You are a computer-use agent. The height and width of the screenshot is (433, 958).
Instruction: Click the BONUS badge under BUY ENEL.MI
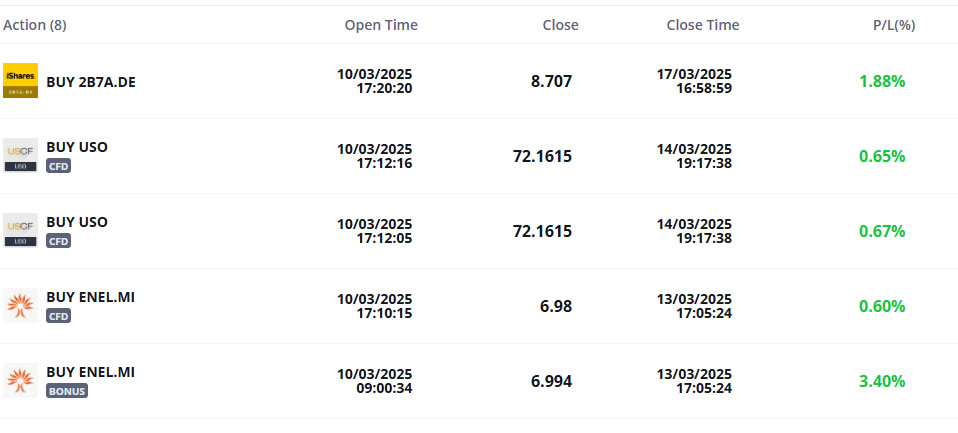click(67, 391)
